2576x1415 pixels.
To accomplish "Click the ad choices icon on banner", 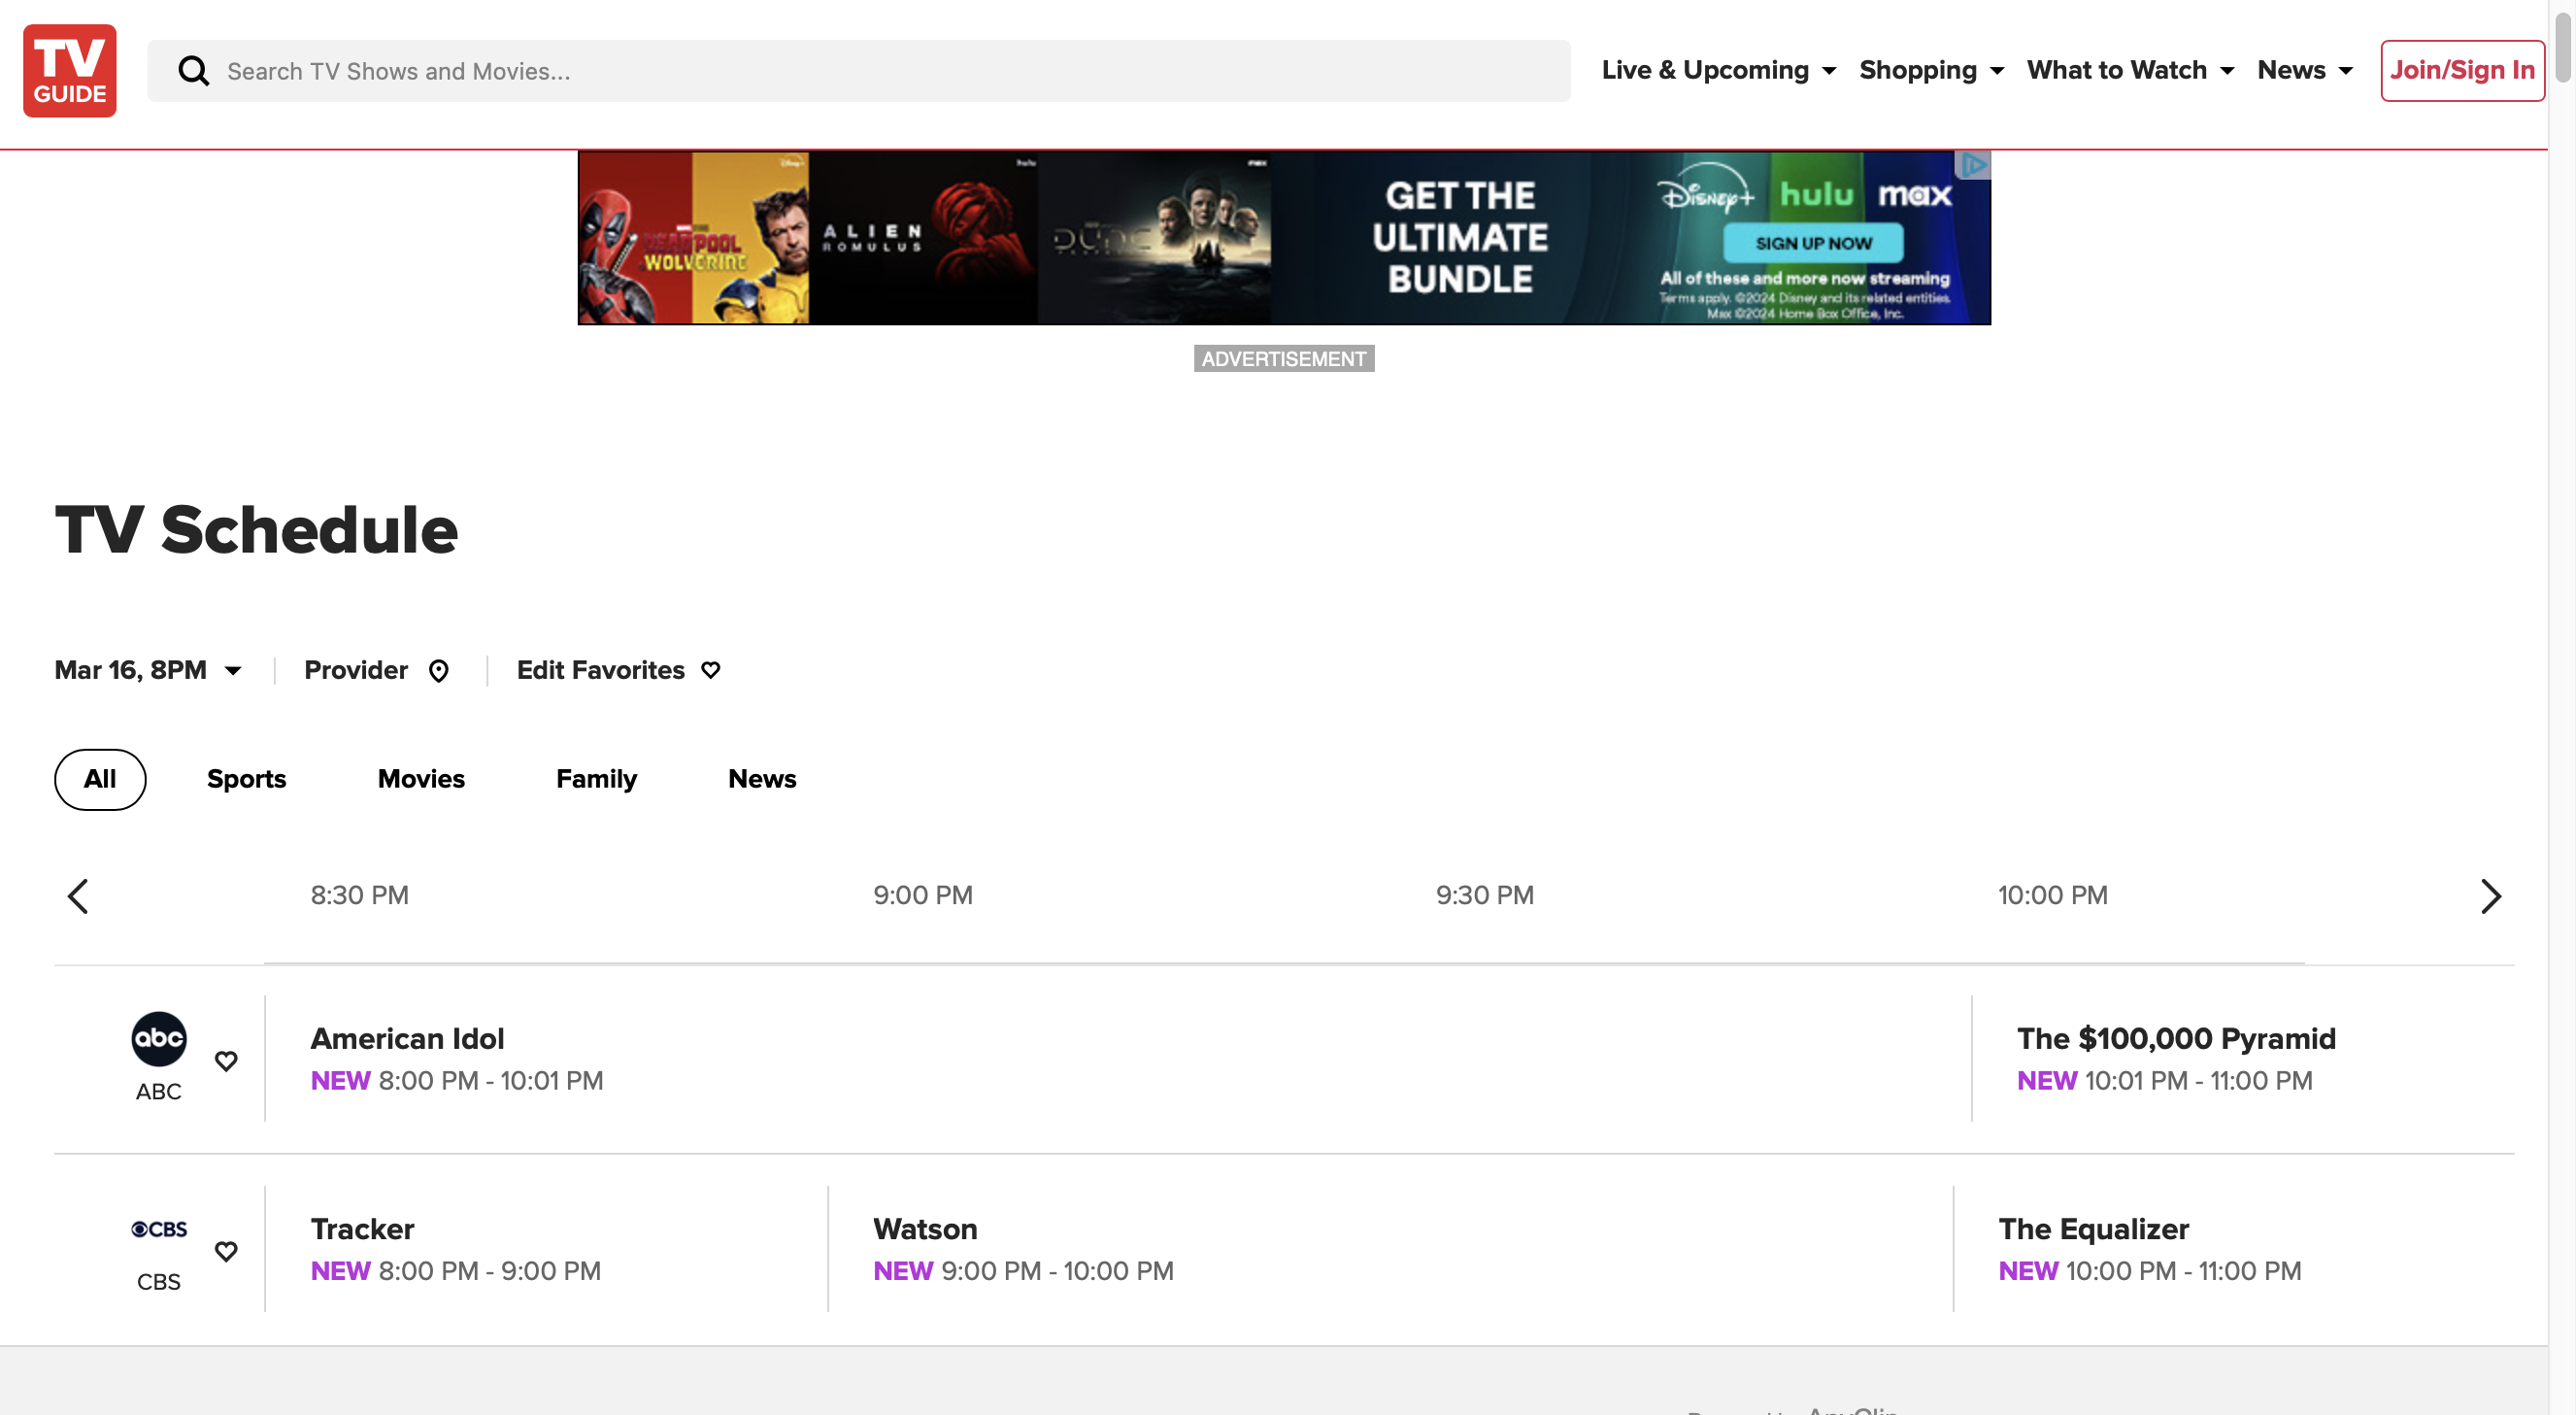I will point(1973,165).
